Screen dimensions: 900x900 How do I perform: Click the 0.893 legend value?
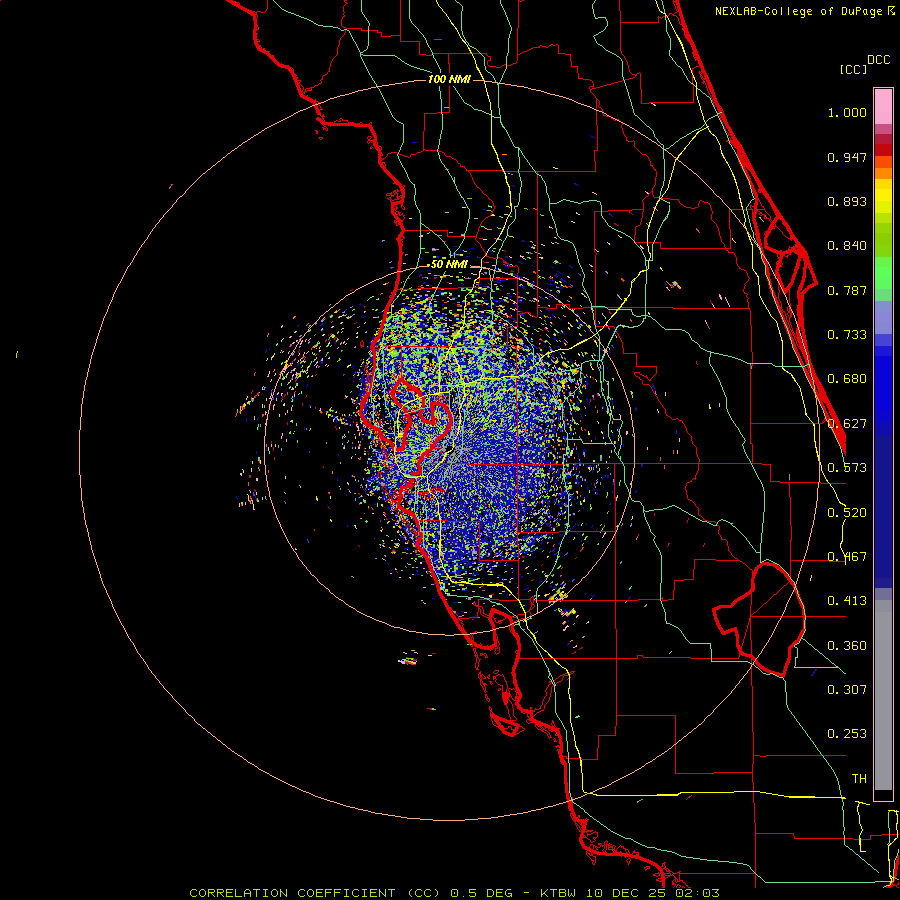click(x=847, y=201)
